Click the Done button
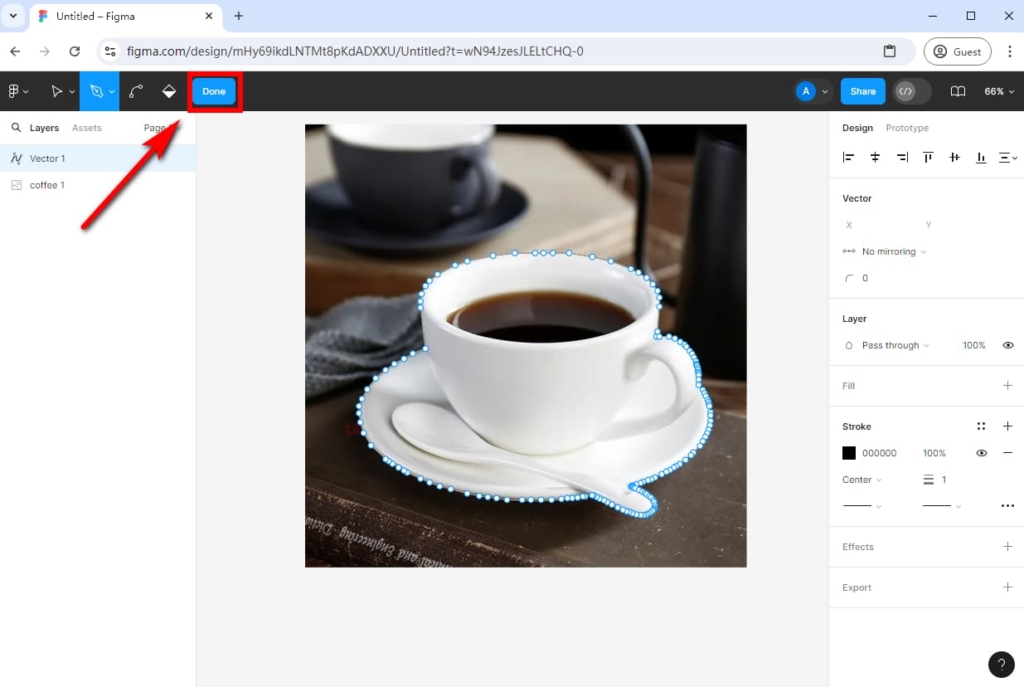This screenshot has width=1024, height=687. (213, 90)
